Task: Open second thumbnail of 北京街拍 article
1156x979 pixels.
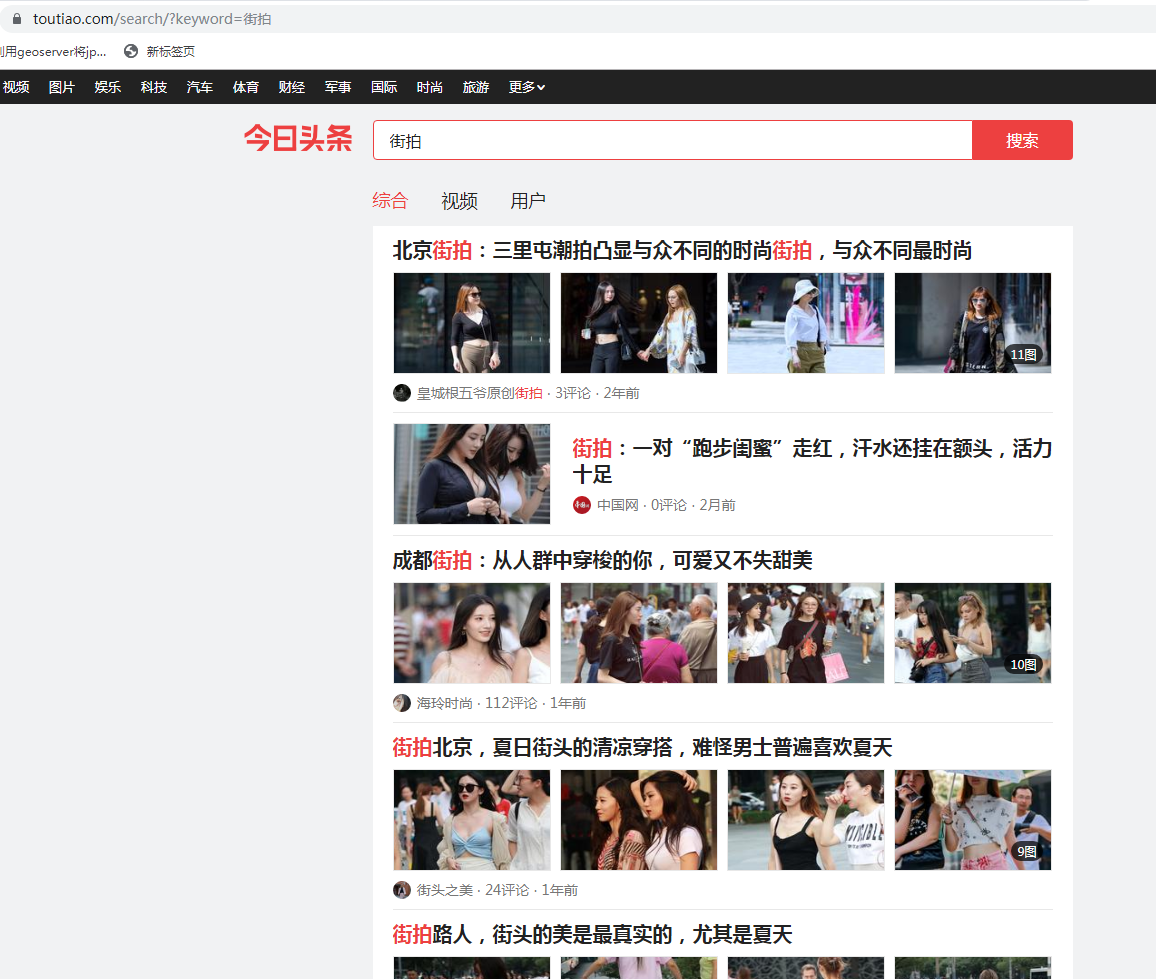Action: pyautogui.click(x=638, y=323)
